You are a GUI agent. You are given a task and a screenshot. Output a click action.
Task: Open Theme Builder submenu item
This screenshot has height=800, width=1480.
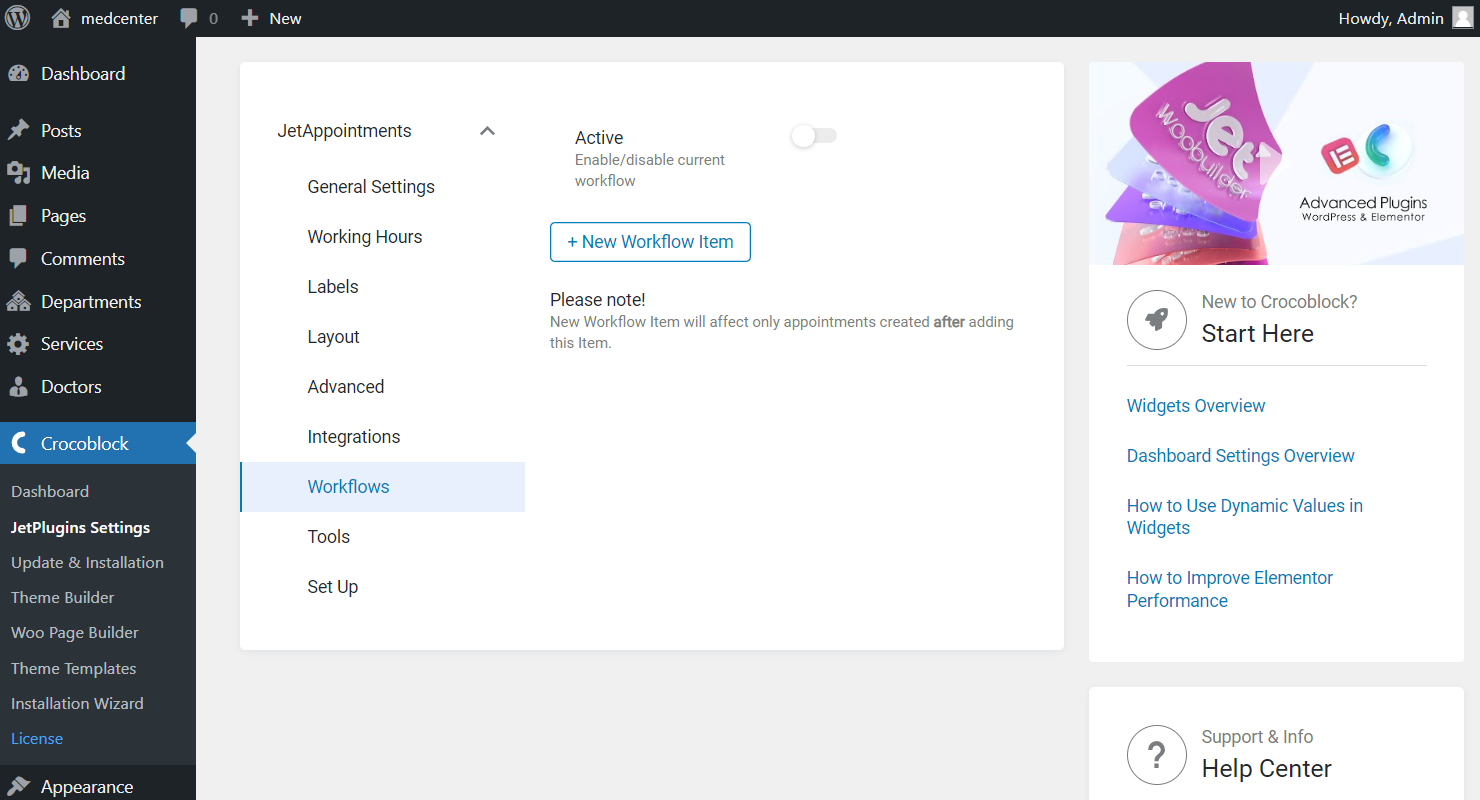[x=62, y=598]
